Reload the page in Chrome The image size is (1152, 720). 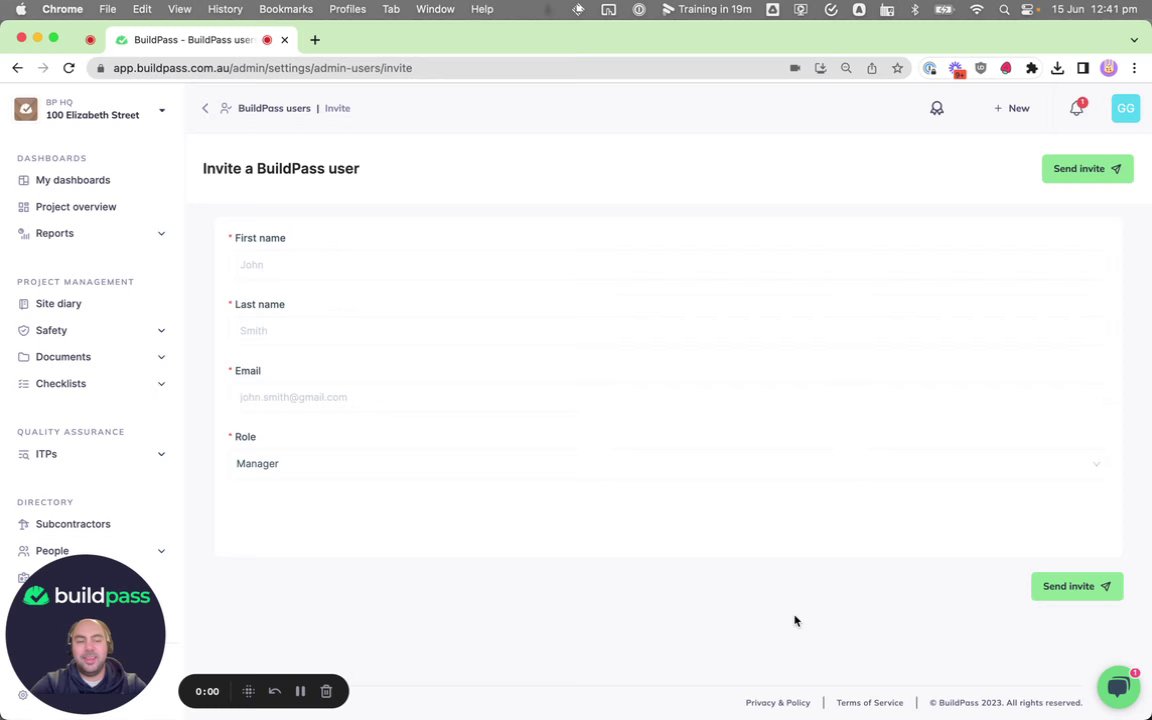pos(69,68)
